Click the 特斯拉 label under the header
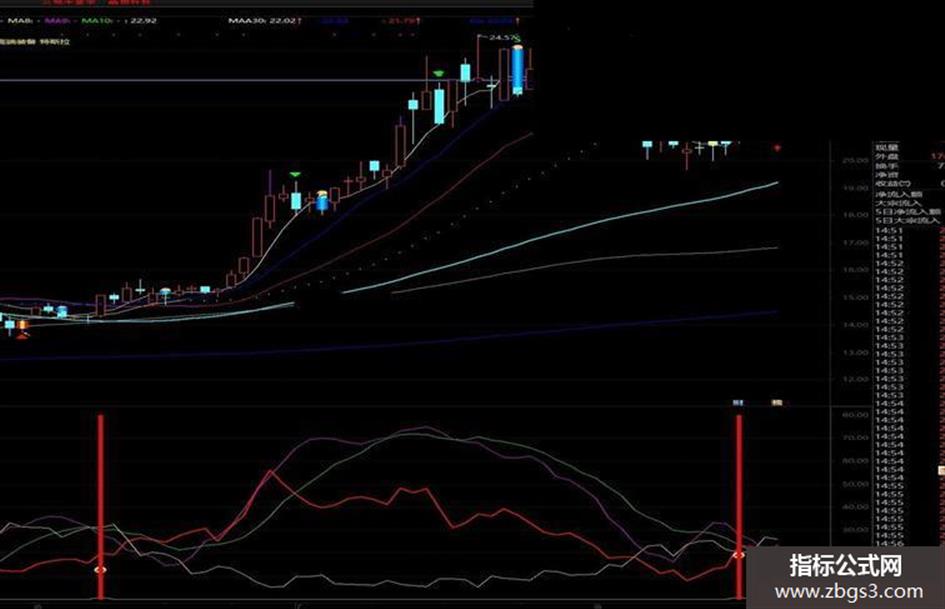The image size is (945, 609). [55, 42]
